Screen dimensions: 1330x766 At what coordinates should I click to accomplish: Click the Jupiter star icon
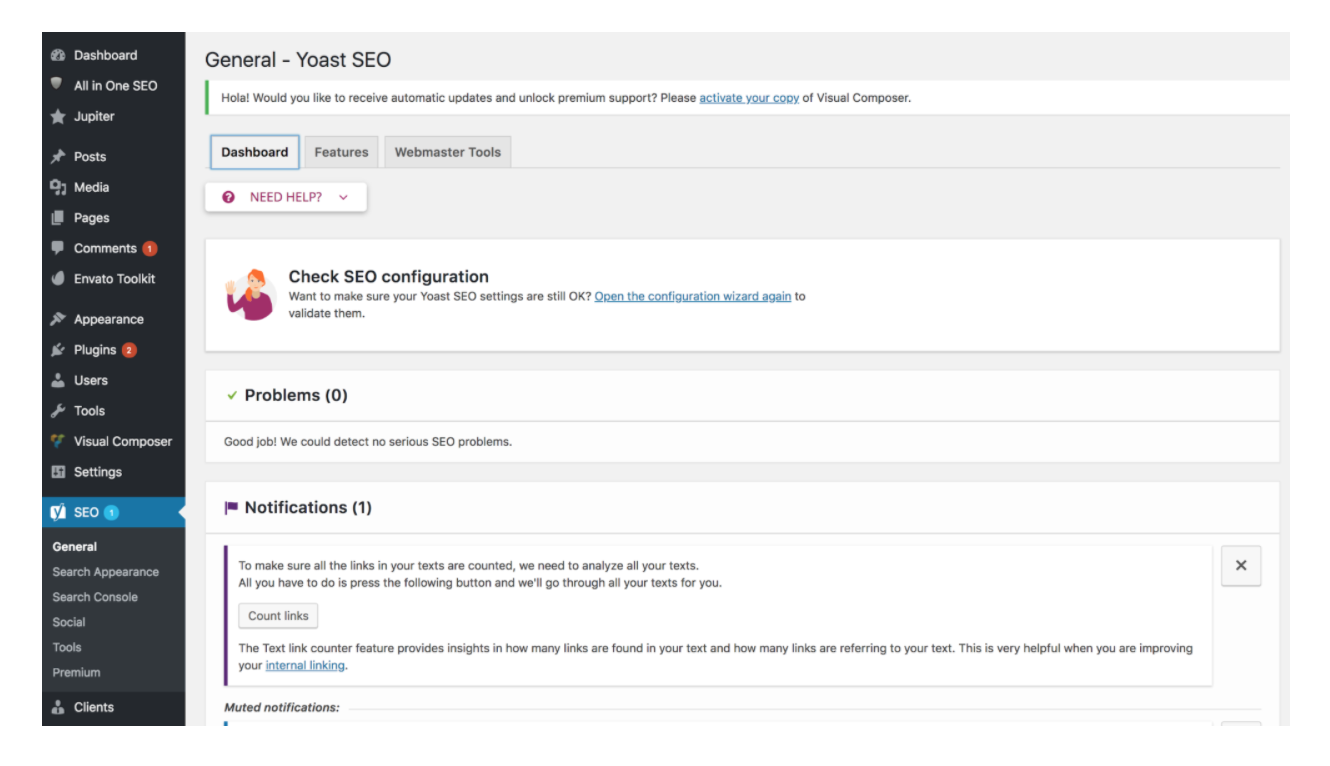58,117
